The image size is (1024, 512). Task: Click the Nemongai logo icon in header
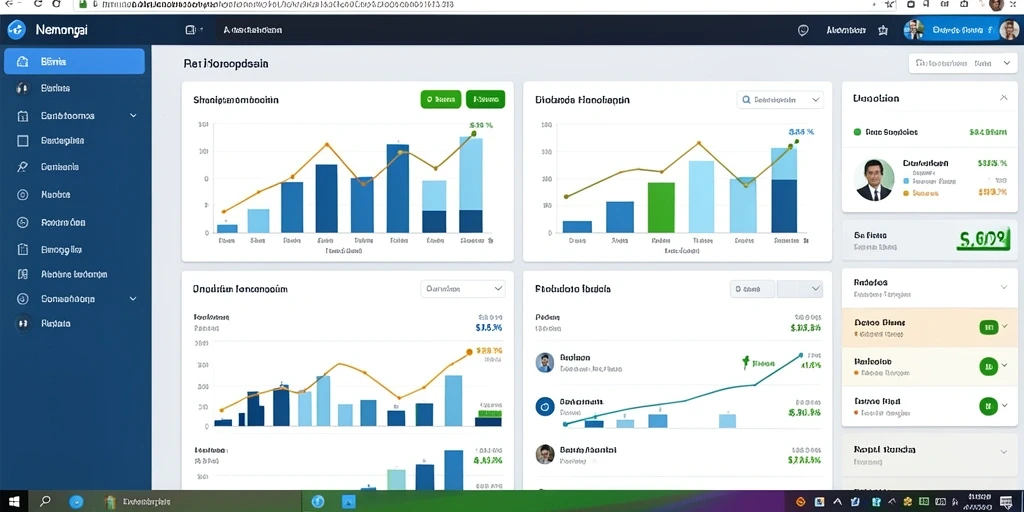click(16, 29)
